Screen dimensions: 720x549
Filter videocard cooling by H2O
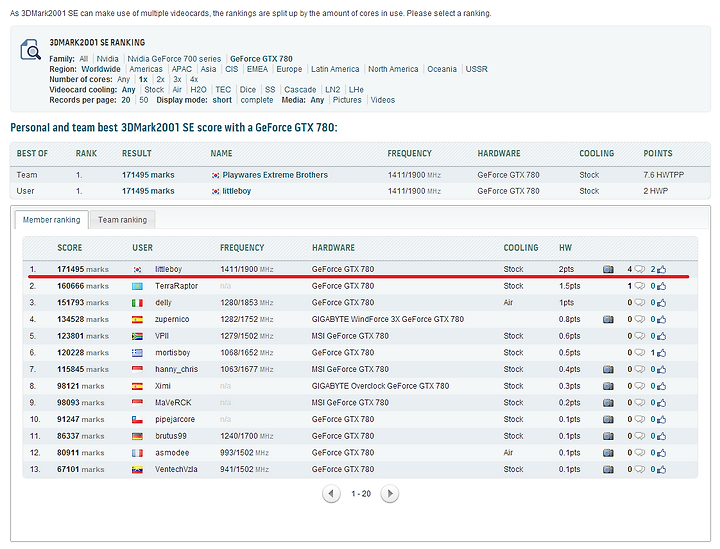click(198, 90)
